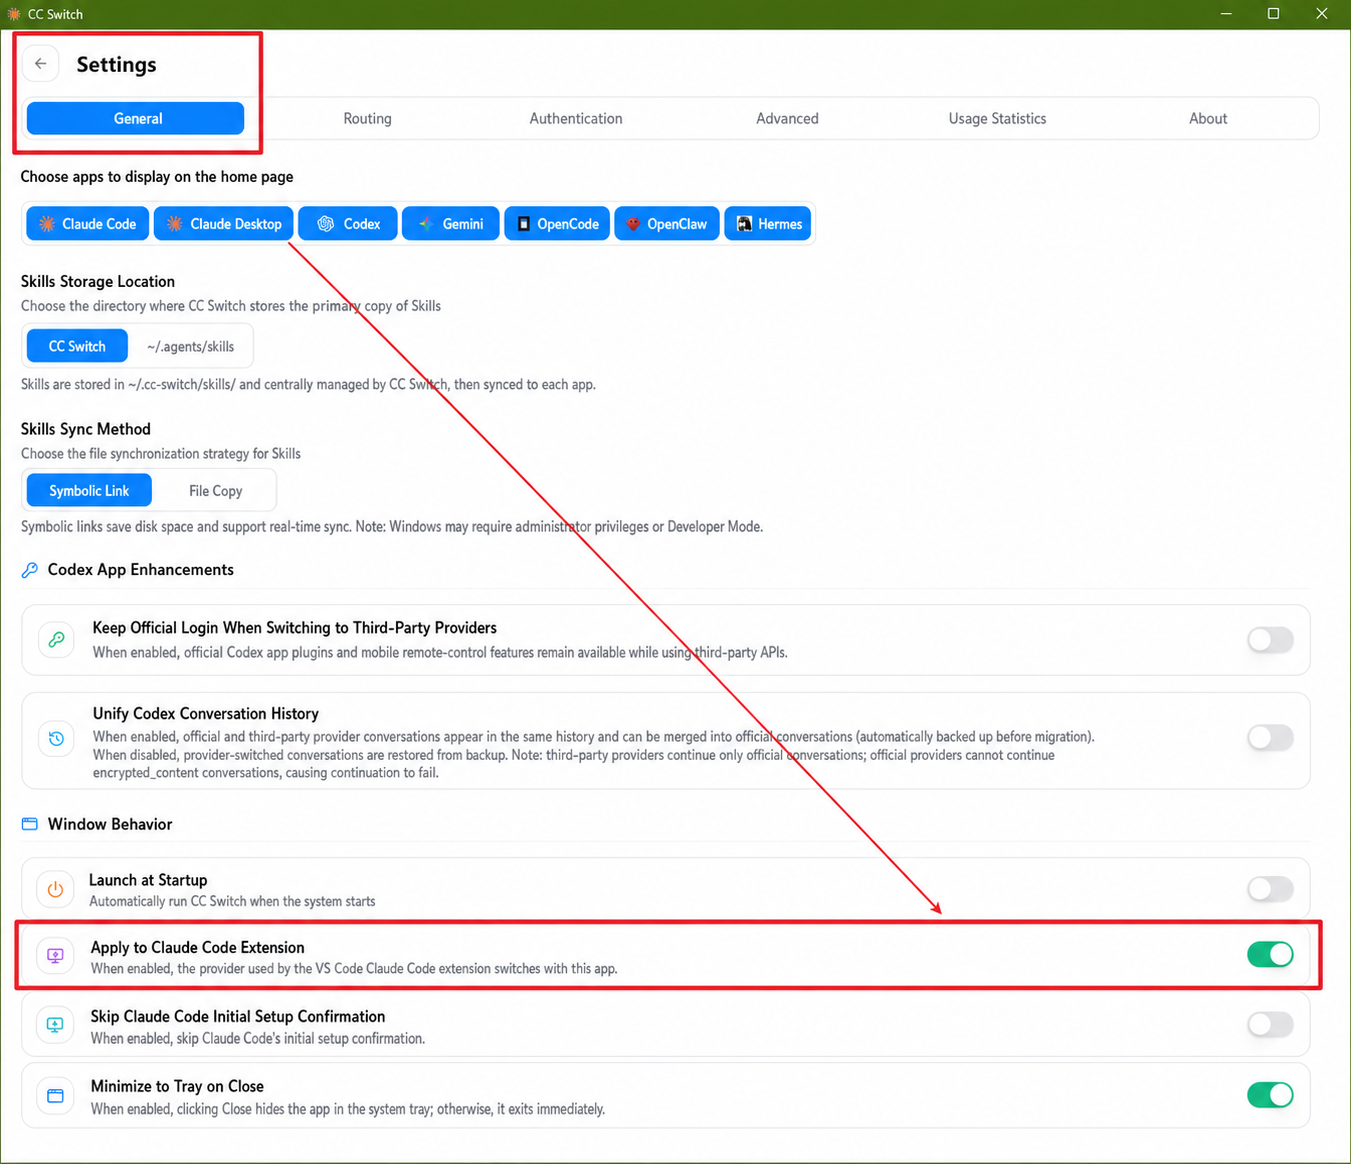Select Symbolic Link sync method
The height and width of the screenshot is (1164, 1351).
[x=89, y=491]
